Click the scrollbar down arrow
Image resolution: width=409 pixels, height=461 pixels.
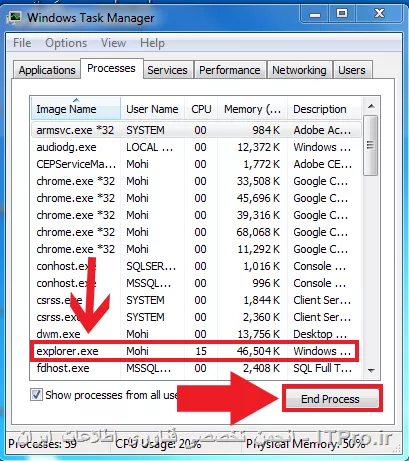371,370
